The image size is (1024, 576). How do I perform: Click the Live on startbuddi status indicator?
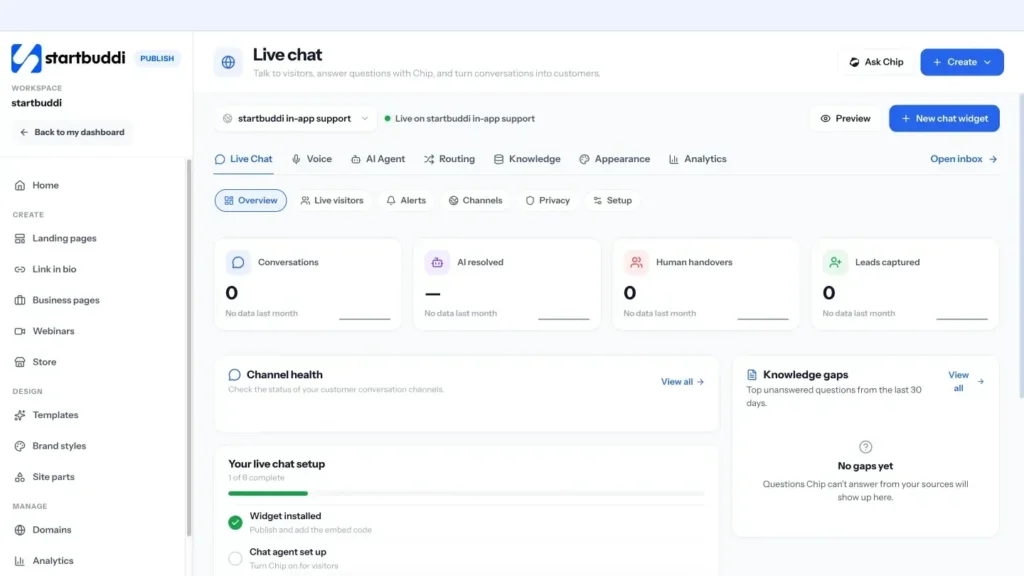460,119
